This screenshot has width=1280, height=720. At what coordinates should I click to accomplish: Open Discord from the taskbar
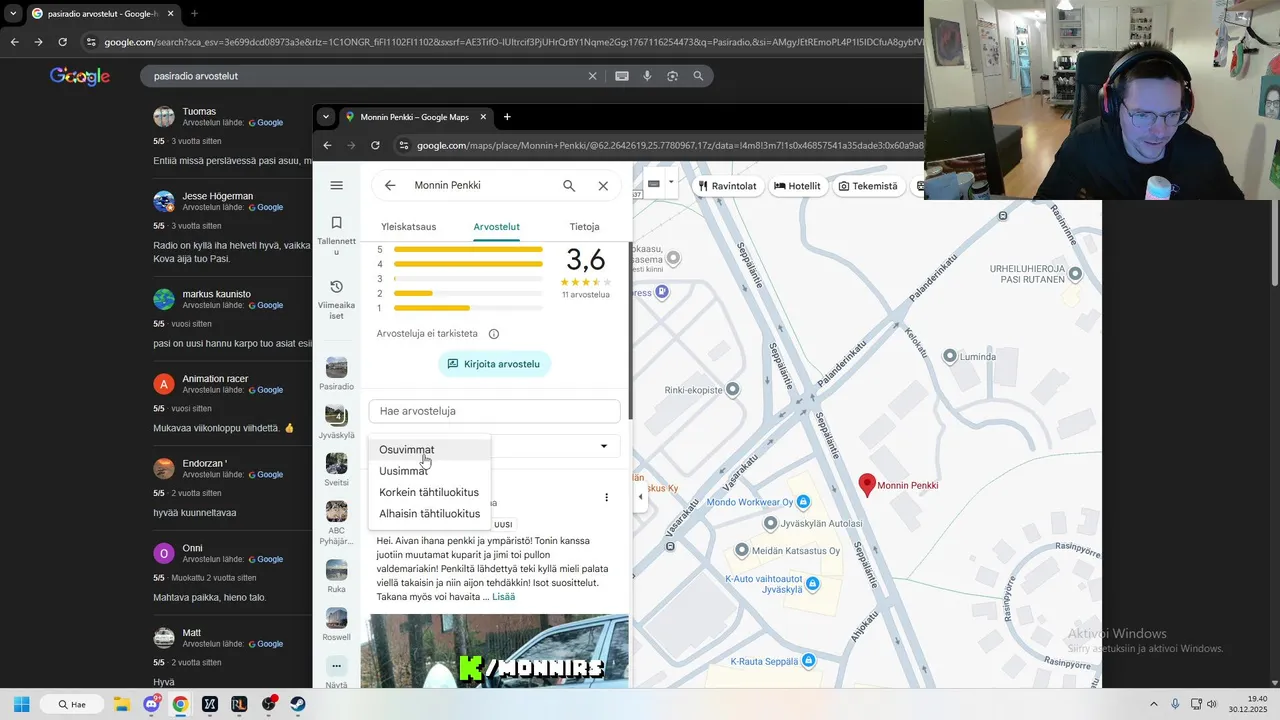(151, 704)
